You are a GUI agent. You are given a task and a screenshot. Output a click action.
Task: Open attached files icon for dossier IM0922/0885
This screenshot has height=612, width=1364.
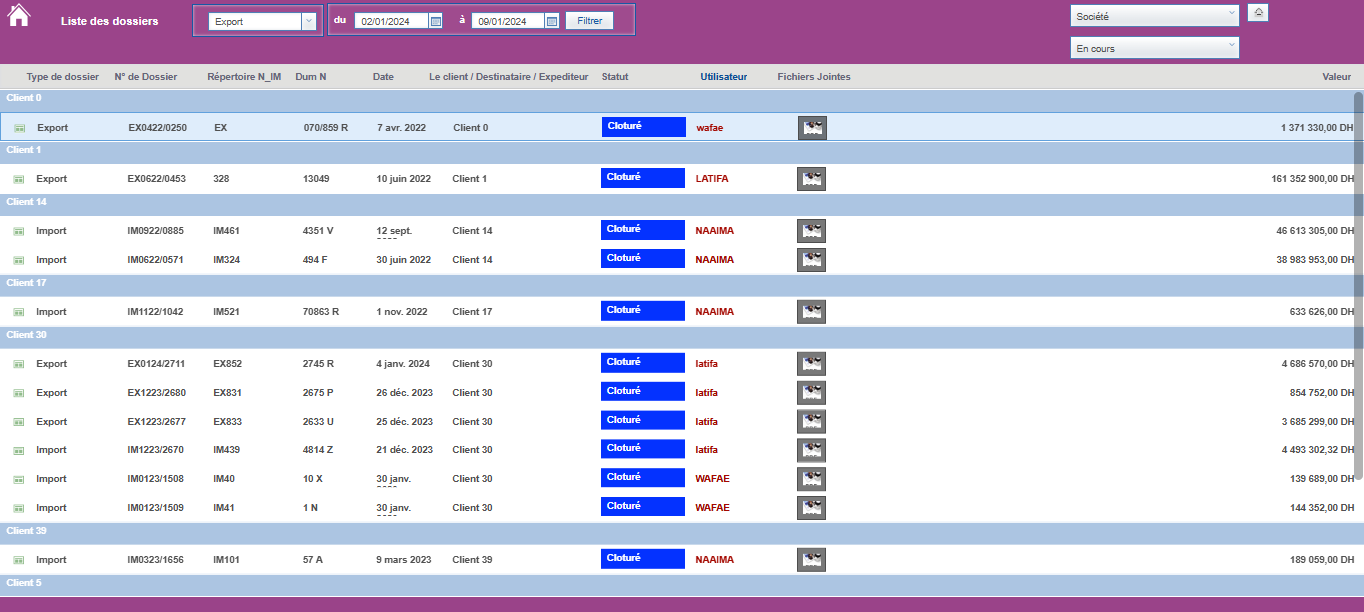(811, 231)
